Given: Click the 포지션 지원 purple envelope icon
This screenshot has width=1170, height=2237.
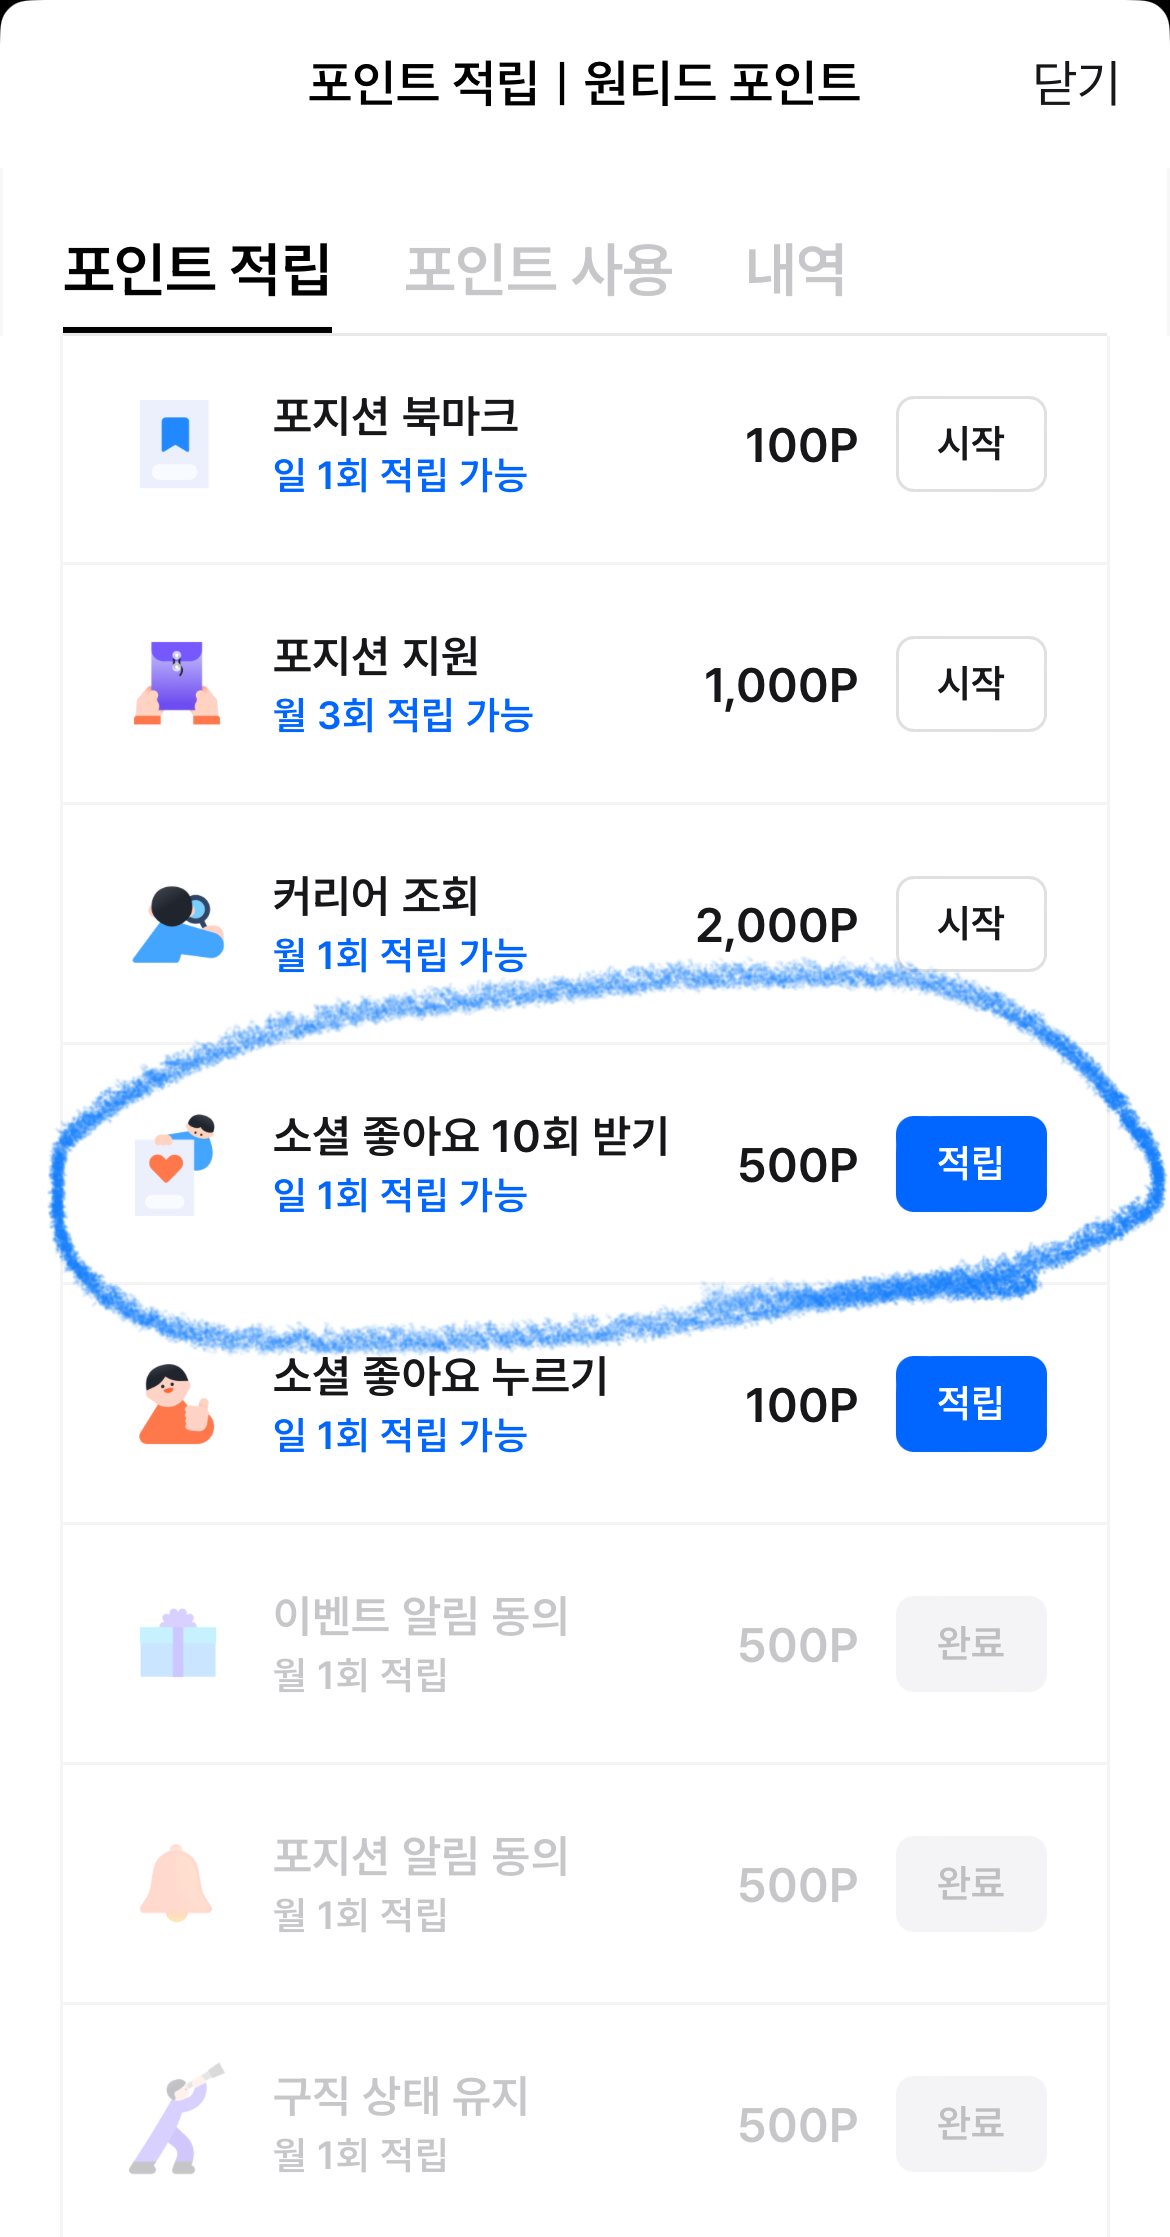Looking at the screenshot, I should click(177, 683).
